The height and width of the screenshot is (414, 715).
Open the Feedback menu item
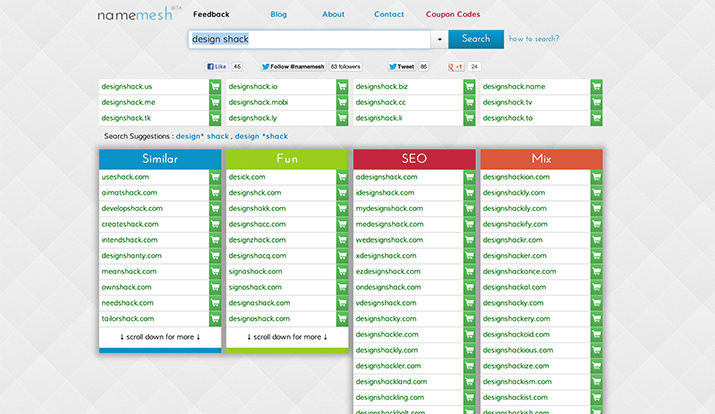click(211, 14)
